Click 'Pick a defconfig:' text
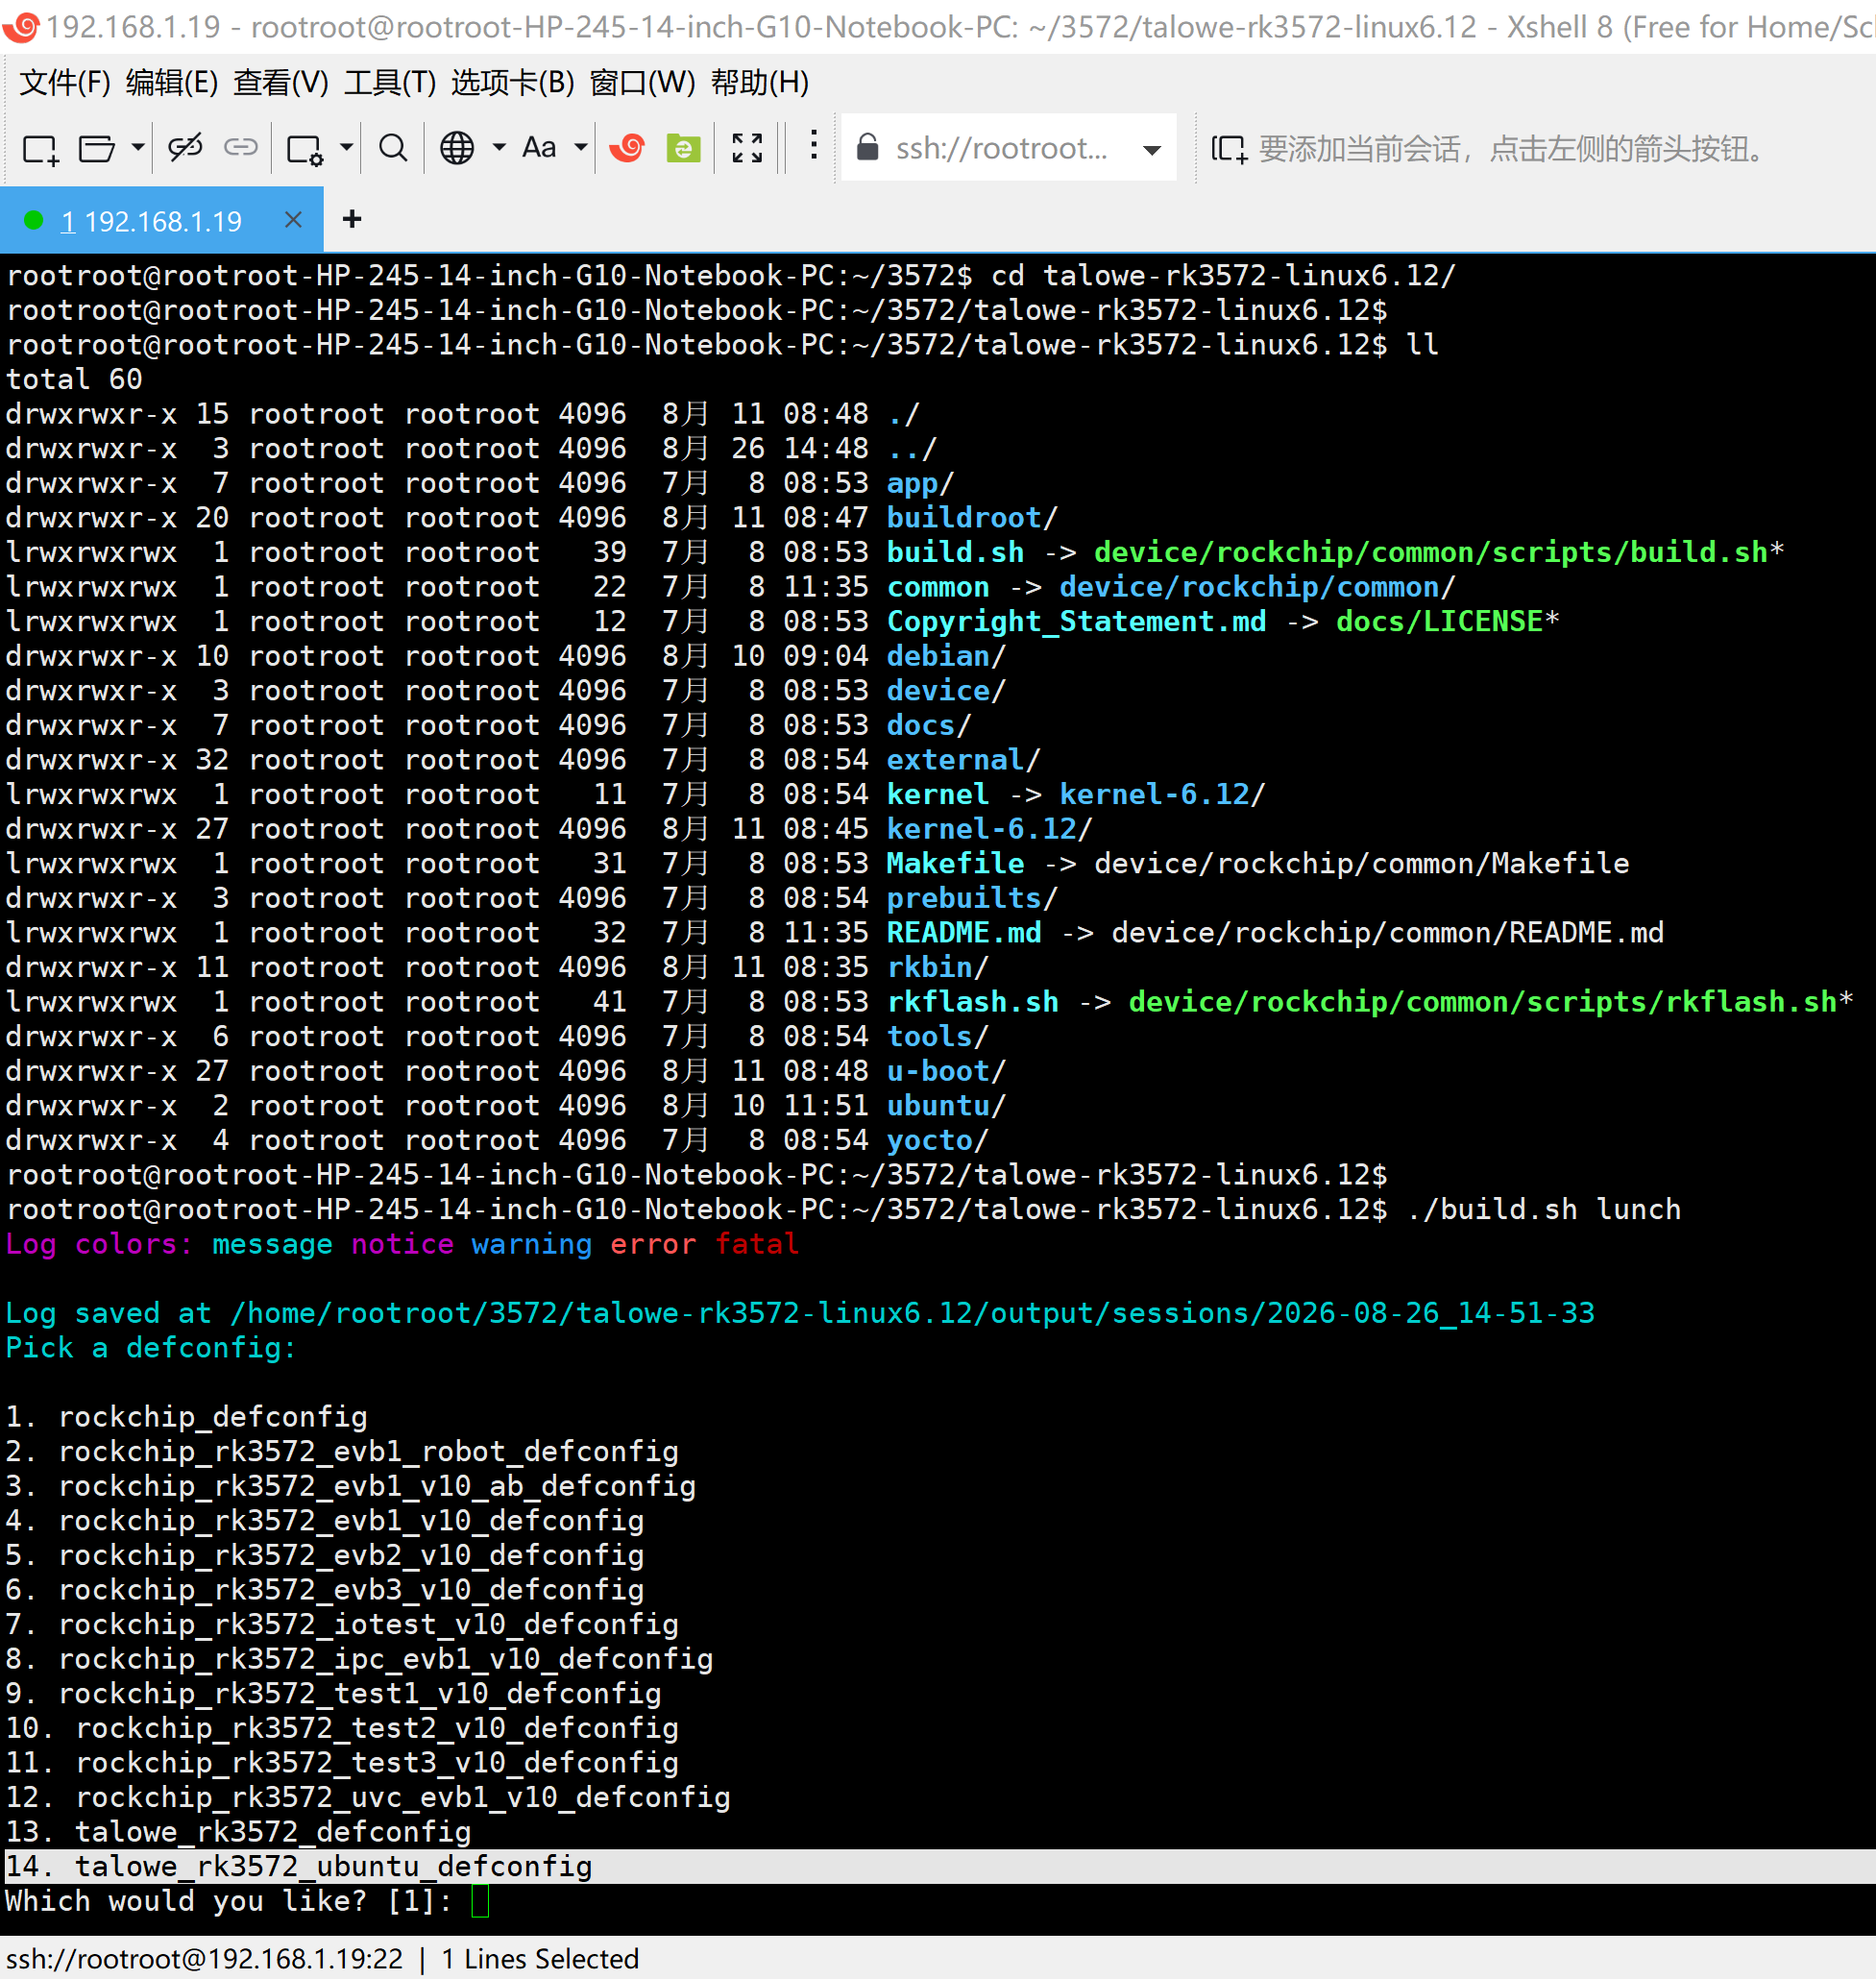 (151, 1347)
